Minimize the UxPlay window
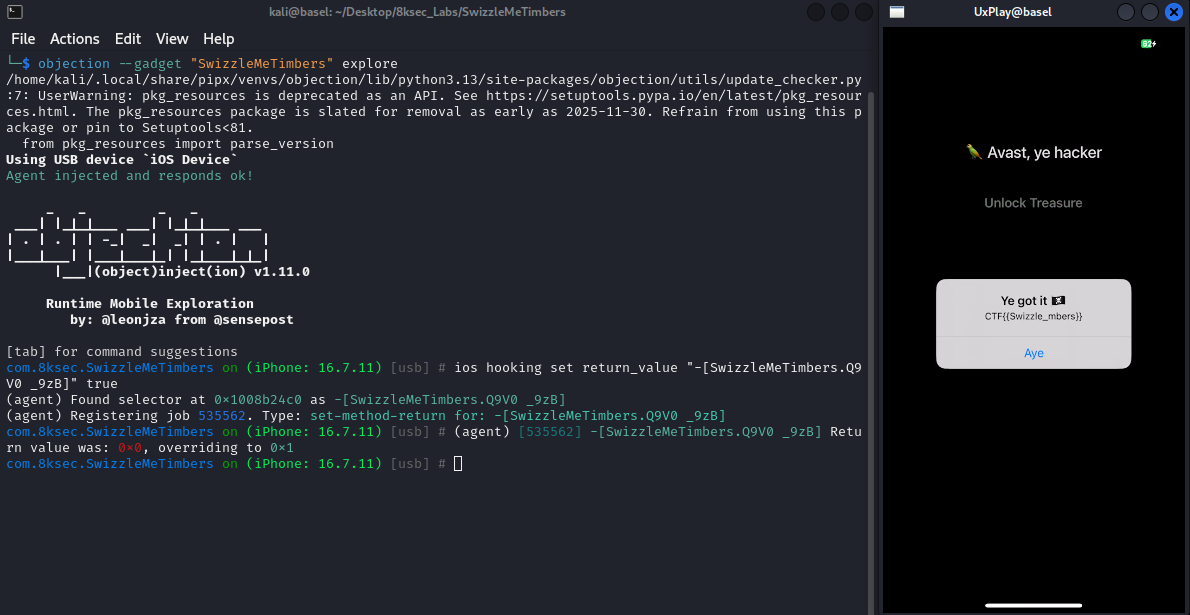This screenshot has width=1190, height=615. [x=1126, y=12]
